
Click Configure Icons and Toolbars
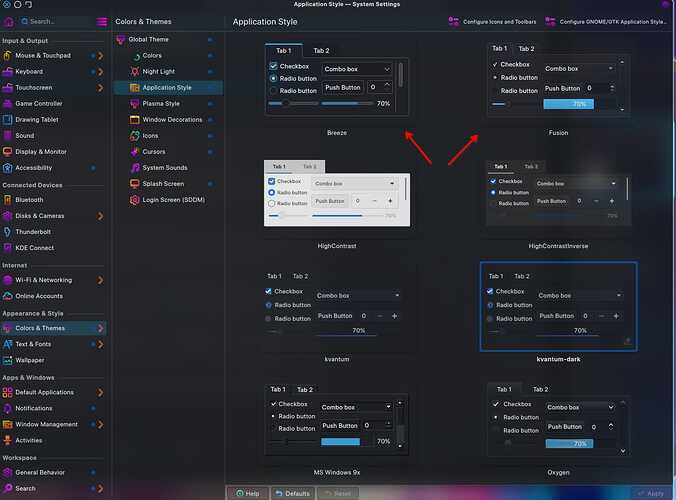point(492,22)
